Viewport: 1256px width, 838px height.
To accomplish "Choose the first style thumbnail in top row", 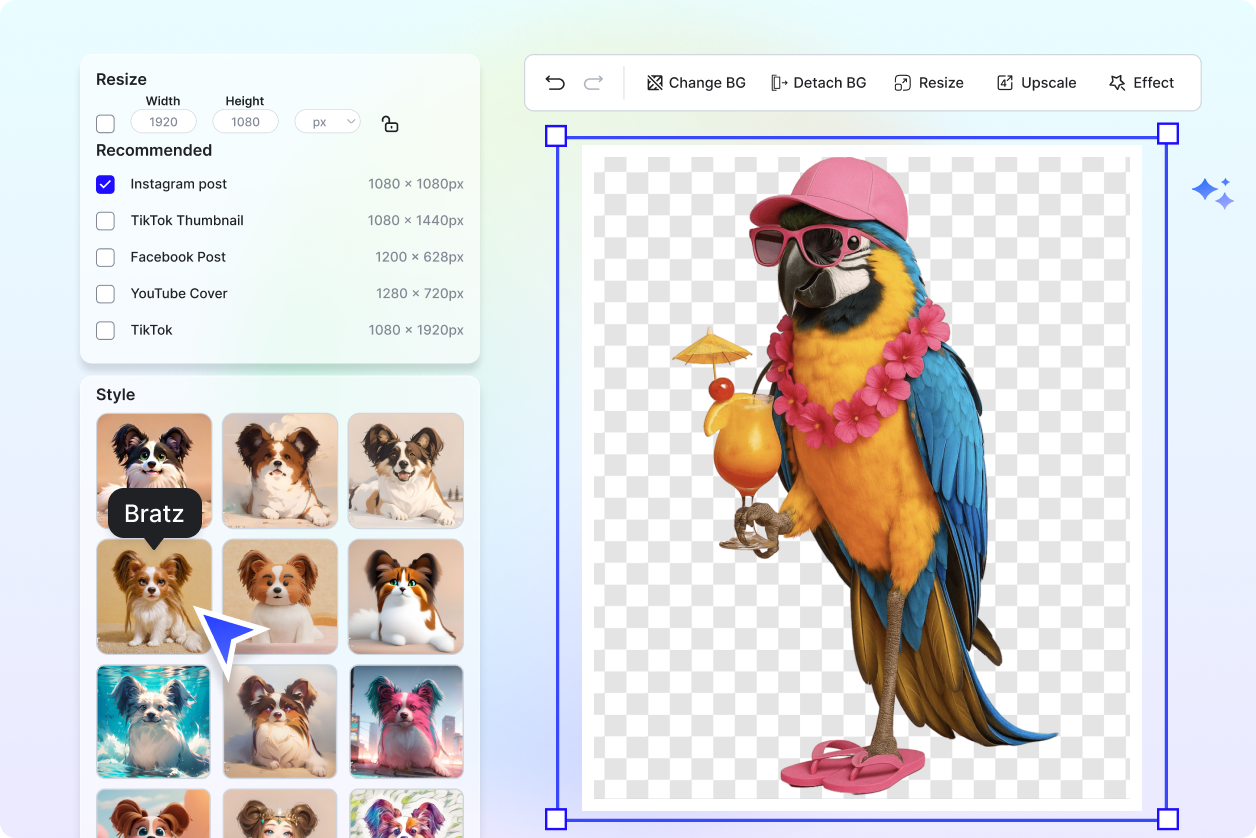I will pyautogui.click(x=154, y=470).
